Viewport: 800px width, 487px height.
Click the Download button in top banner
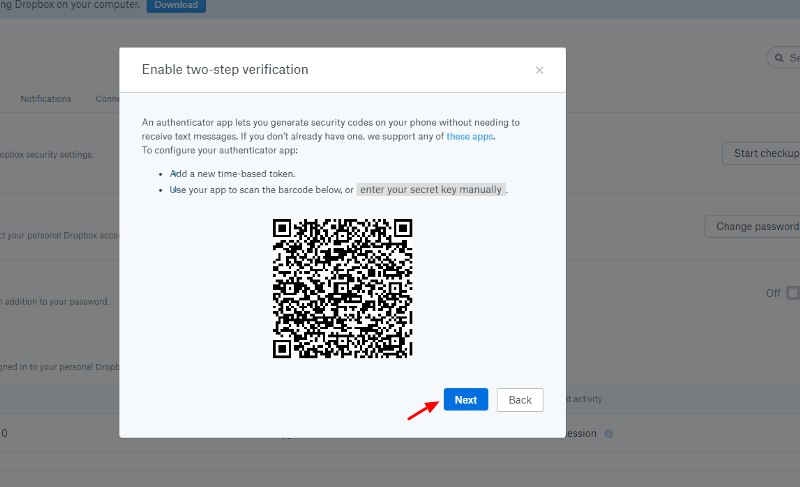coord(176,5)
